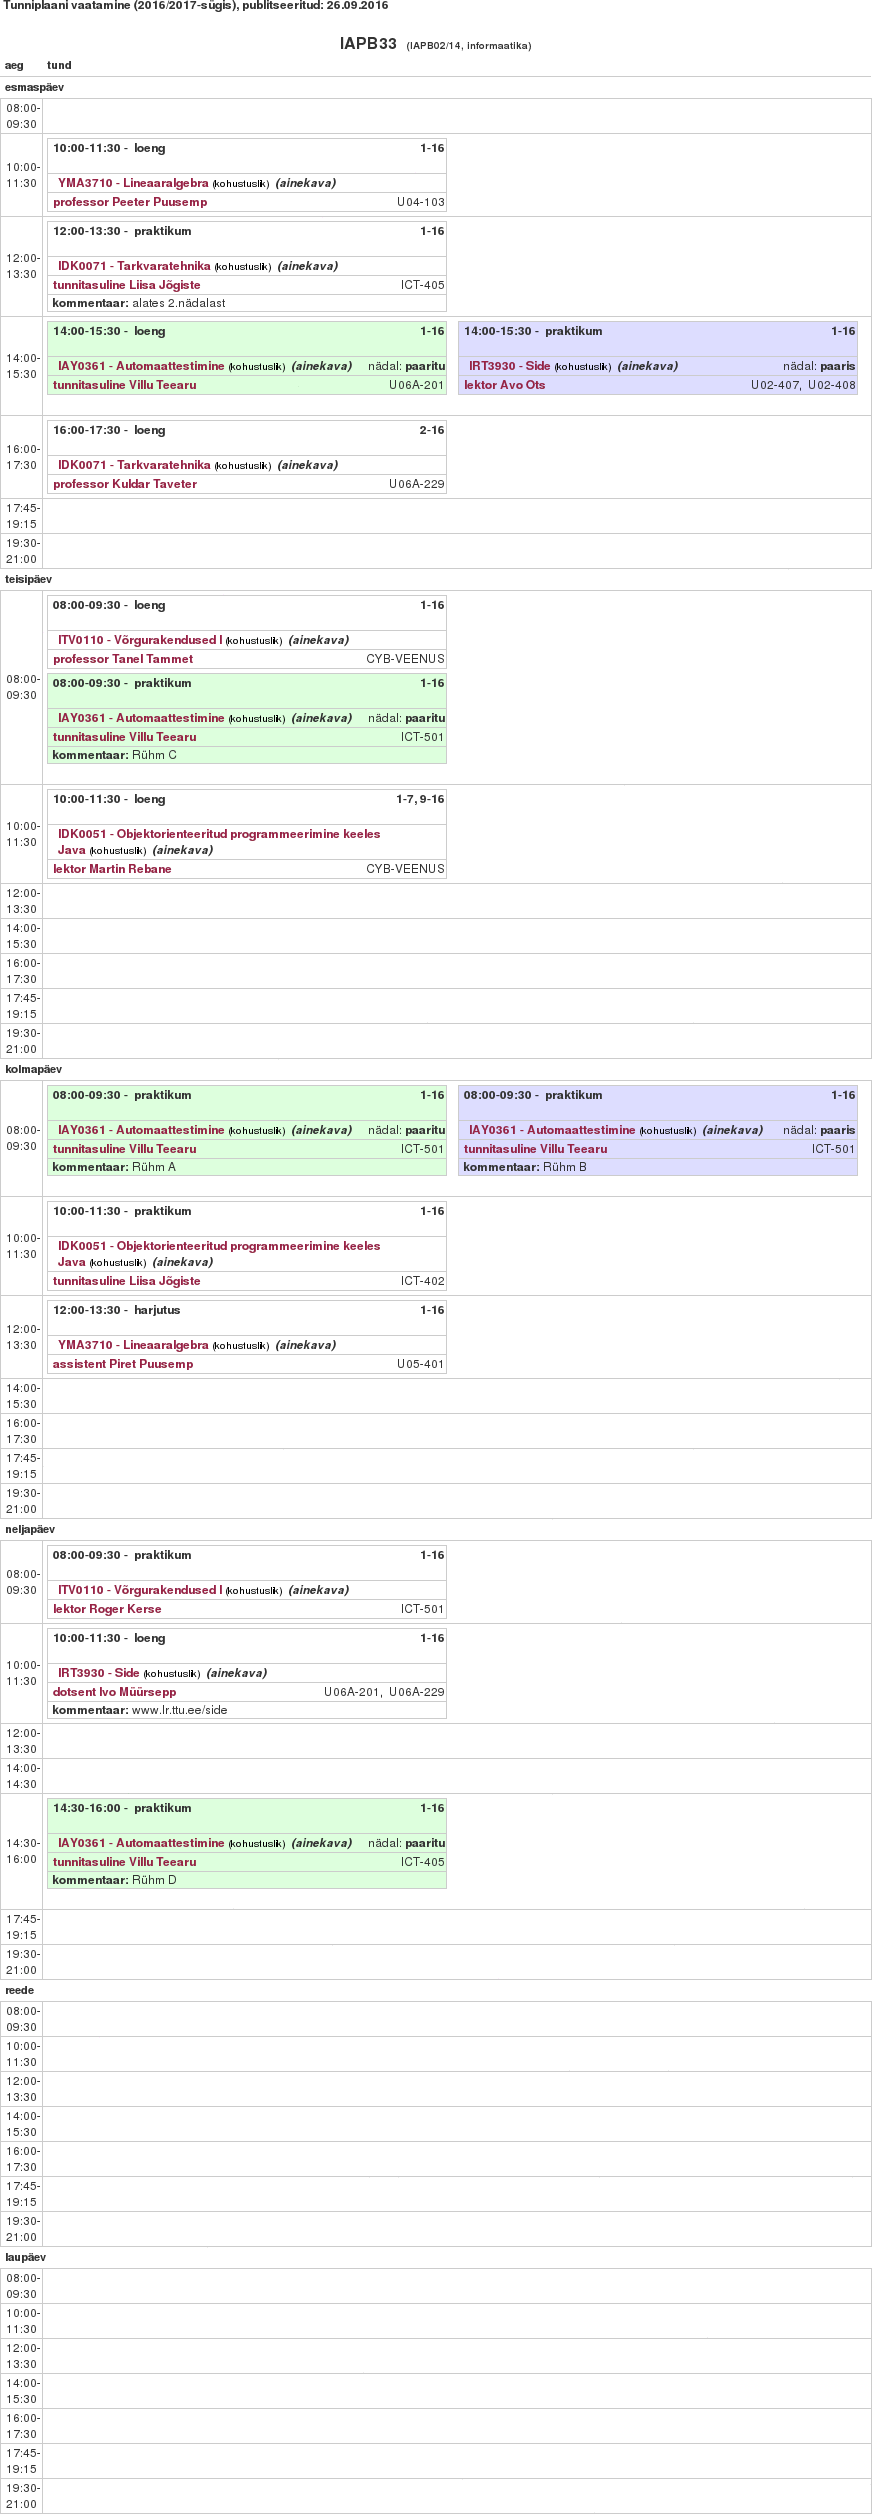Click lektor Avo Ots
The height and width of the screenshot is (2514, 872).
[504, 385]
